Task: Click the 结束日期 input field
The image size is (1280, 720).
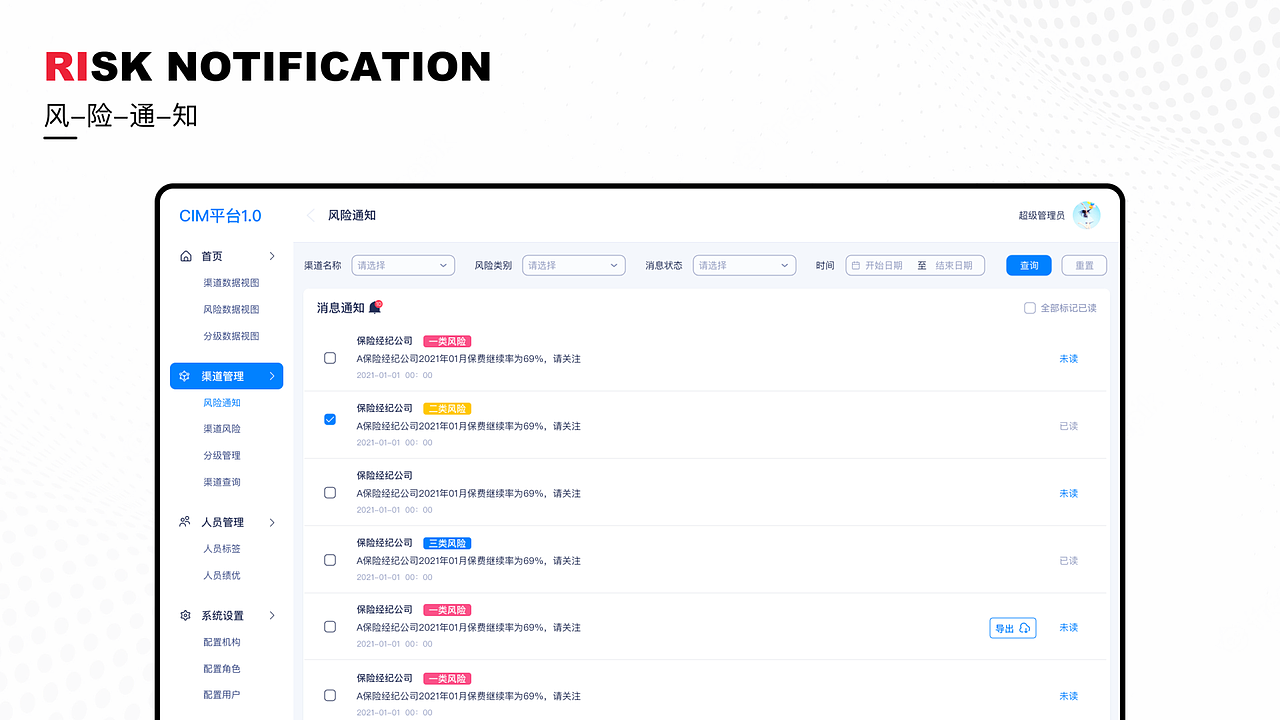Action: (954, 265)
